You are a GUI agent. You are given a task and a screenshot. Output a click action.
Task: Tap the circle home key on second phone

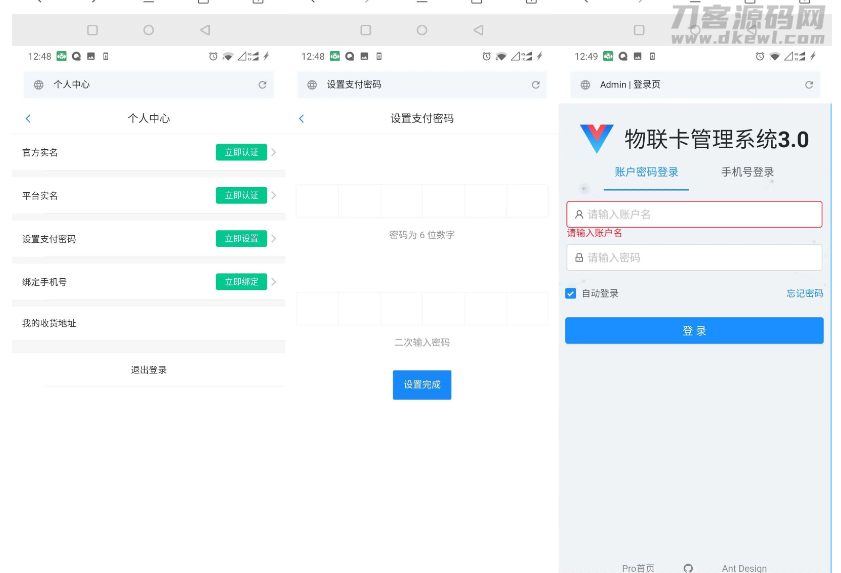tap(422, 30)
